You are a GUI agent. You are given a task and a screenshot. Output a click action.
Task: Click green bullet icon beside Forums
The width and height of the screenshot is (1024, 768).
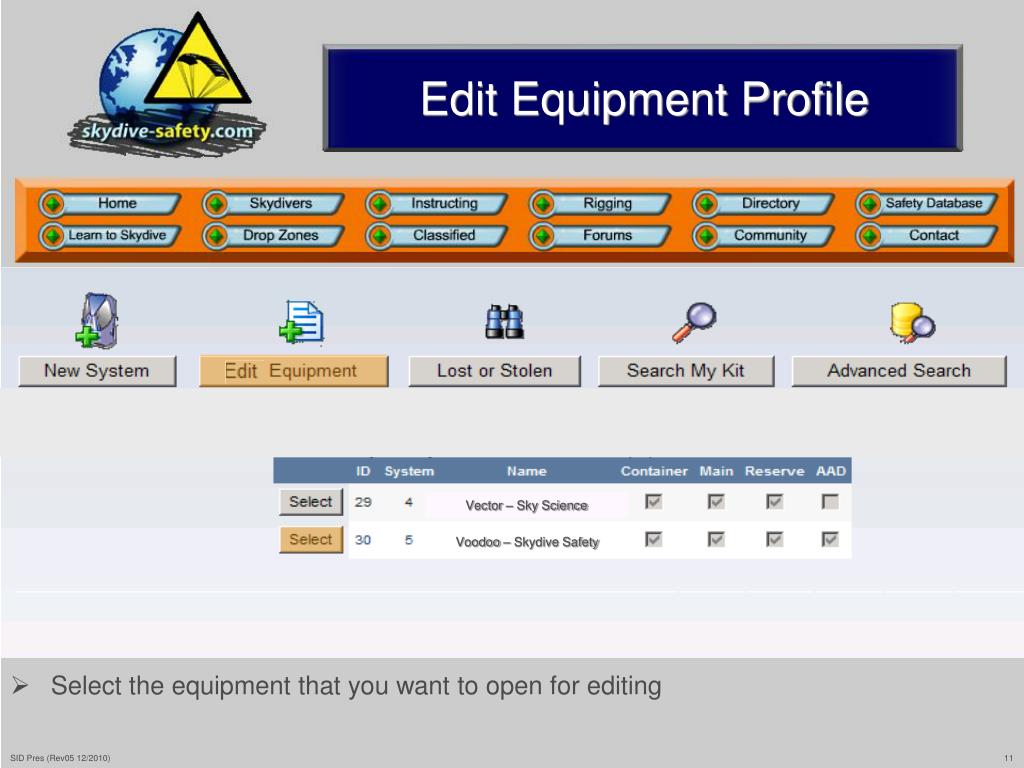point(542,236)
